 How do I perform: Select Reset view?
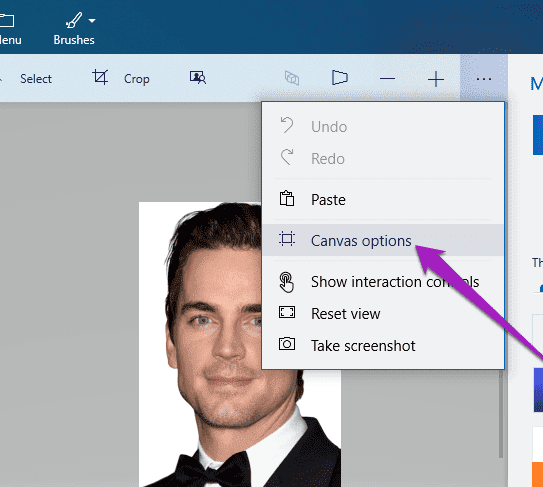pos(383,313)
